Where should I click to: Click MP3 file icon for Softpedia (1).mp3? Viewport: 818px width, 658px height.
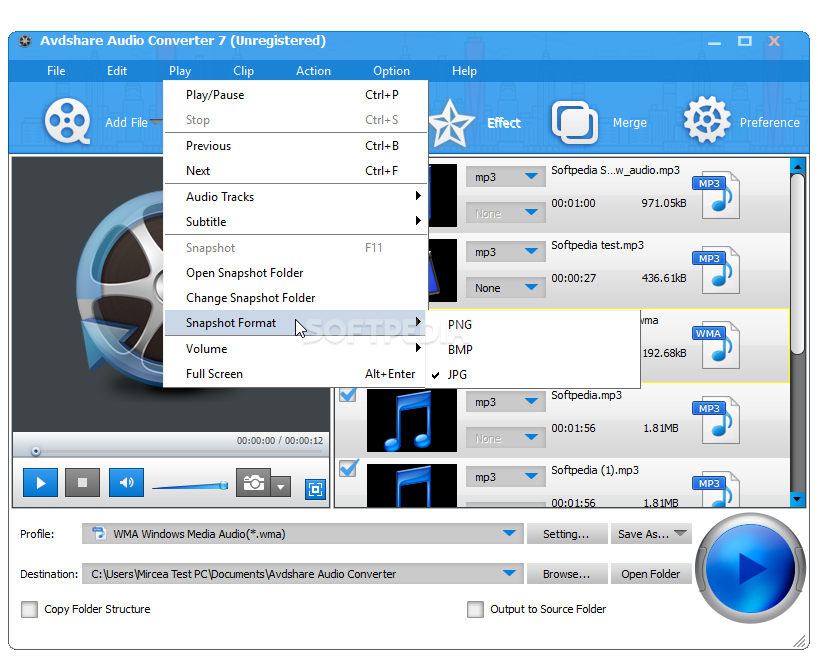pos(717,489)
